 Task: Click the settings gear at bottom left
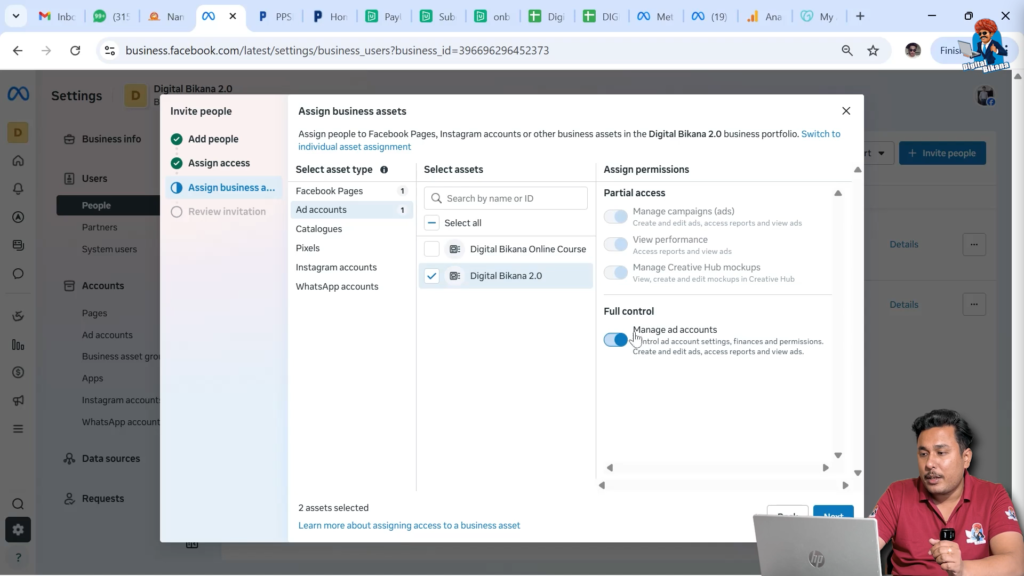[17, 529]
